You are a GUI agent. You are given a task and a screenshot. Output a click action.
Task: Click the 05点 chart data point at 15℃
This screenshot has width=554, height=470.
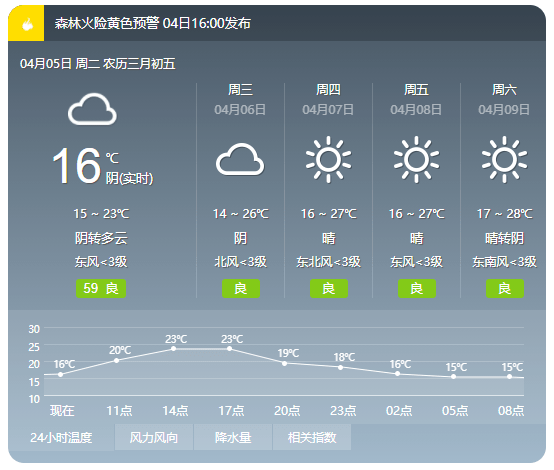[x=453, y=377]
